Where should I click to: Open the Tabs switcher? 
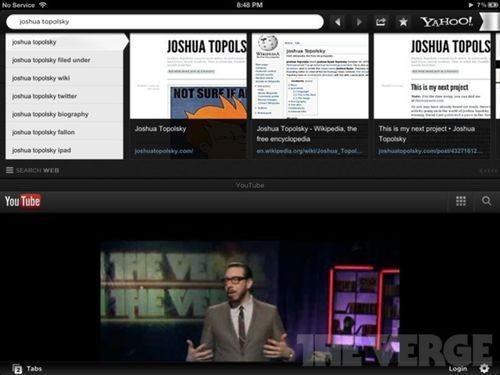tap(27, 369)
